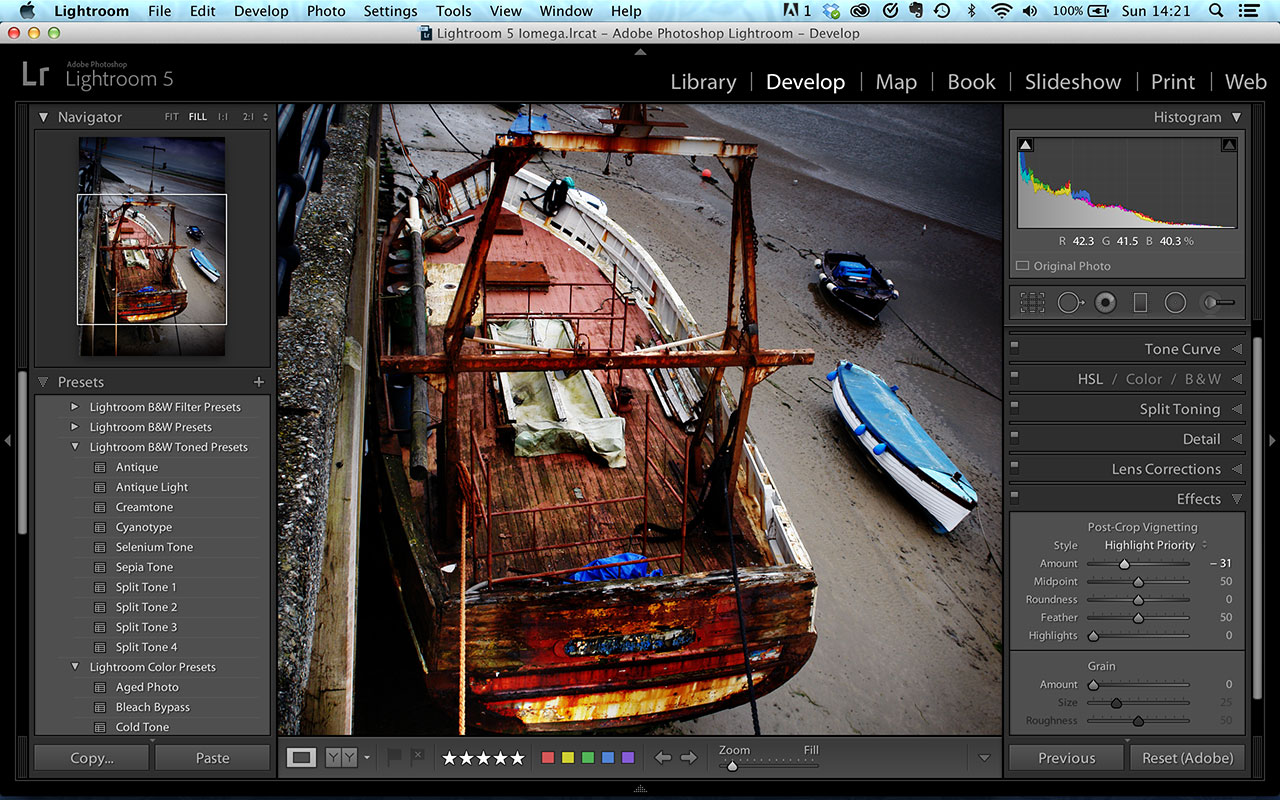Viewport: 1280px width, 800px height.
Task: Click the Previous button
Action: 1066,758
